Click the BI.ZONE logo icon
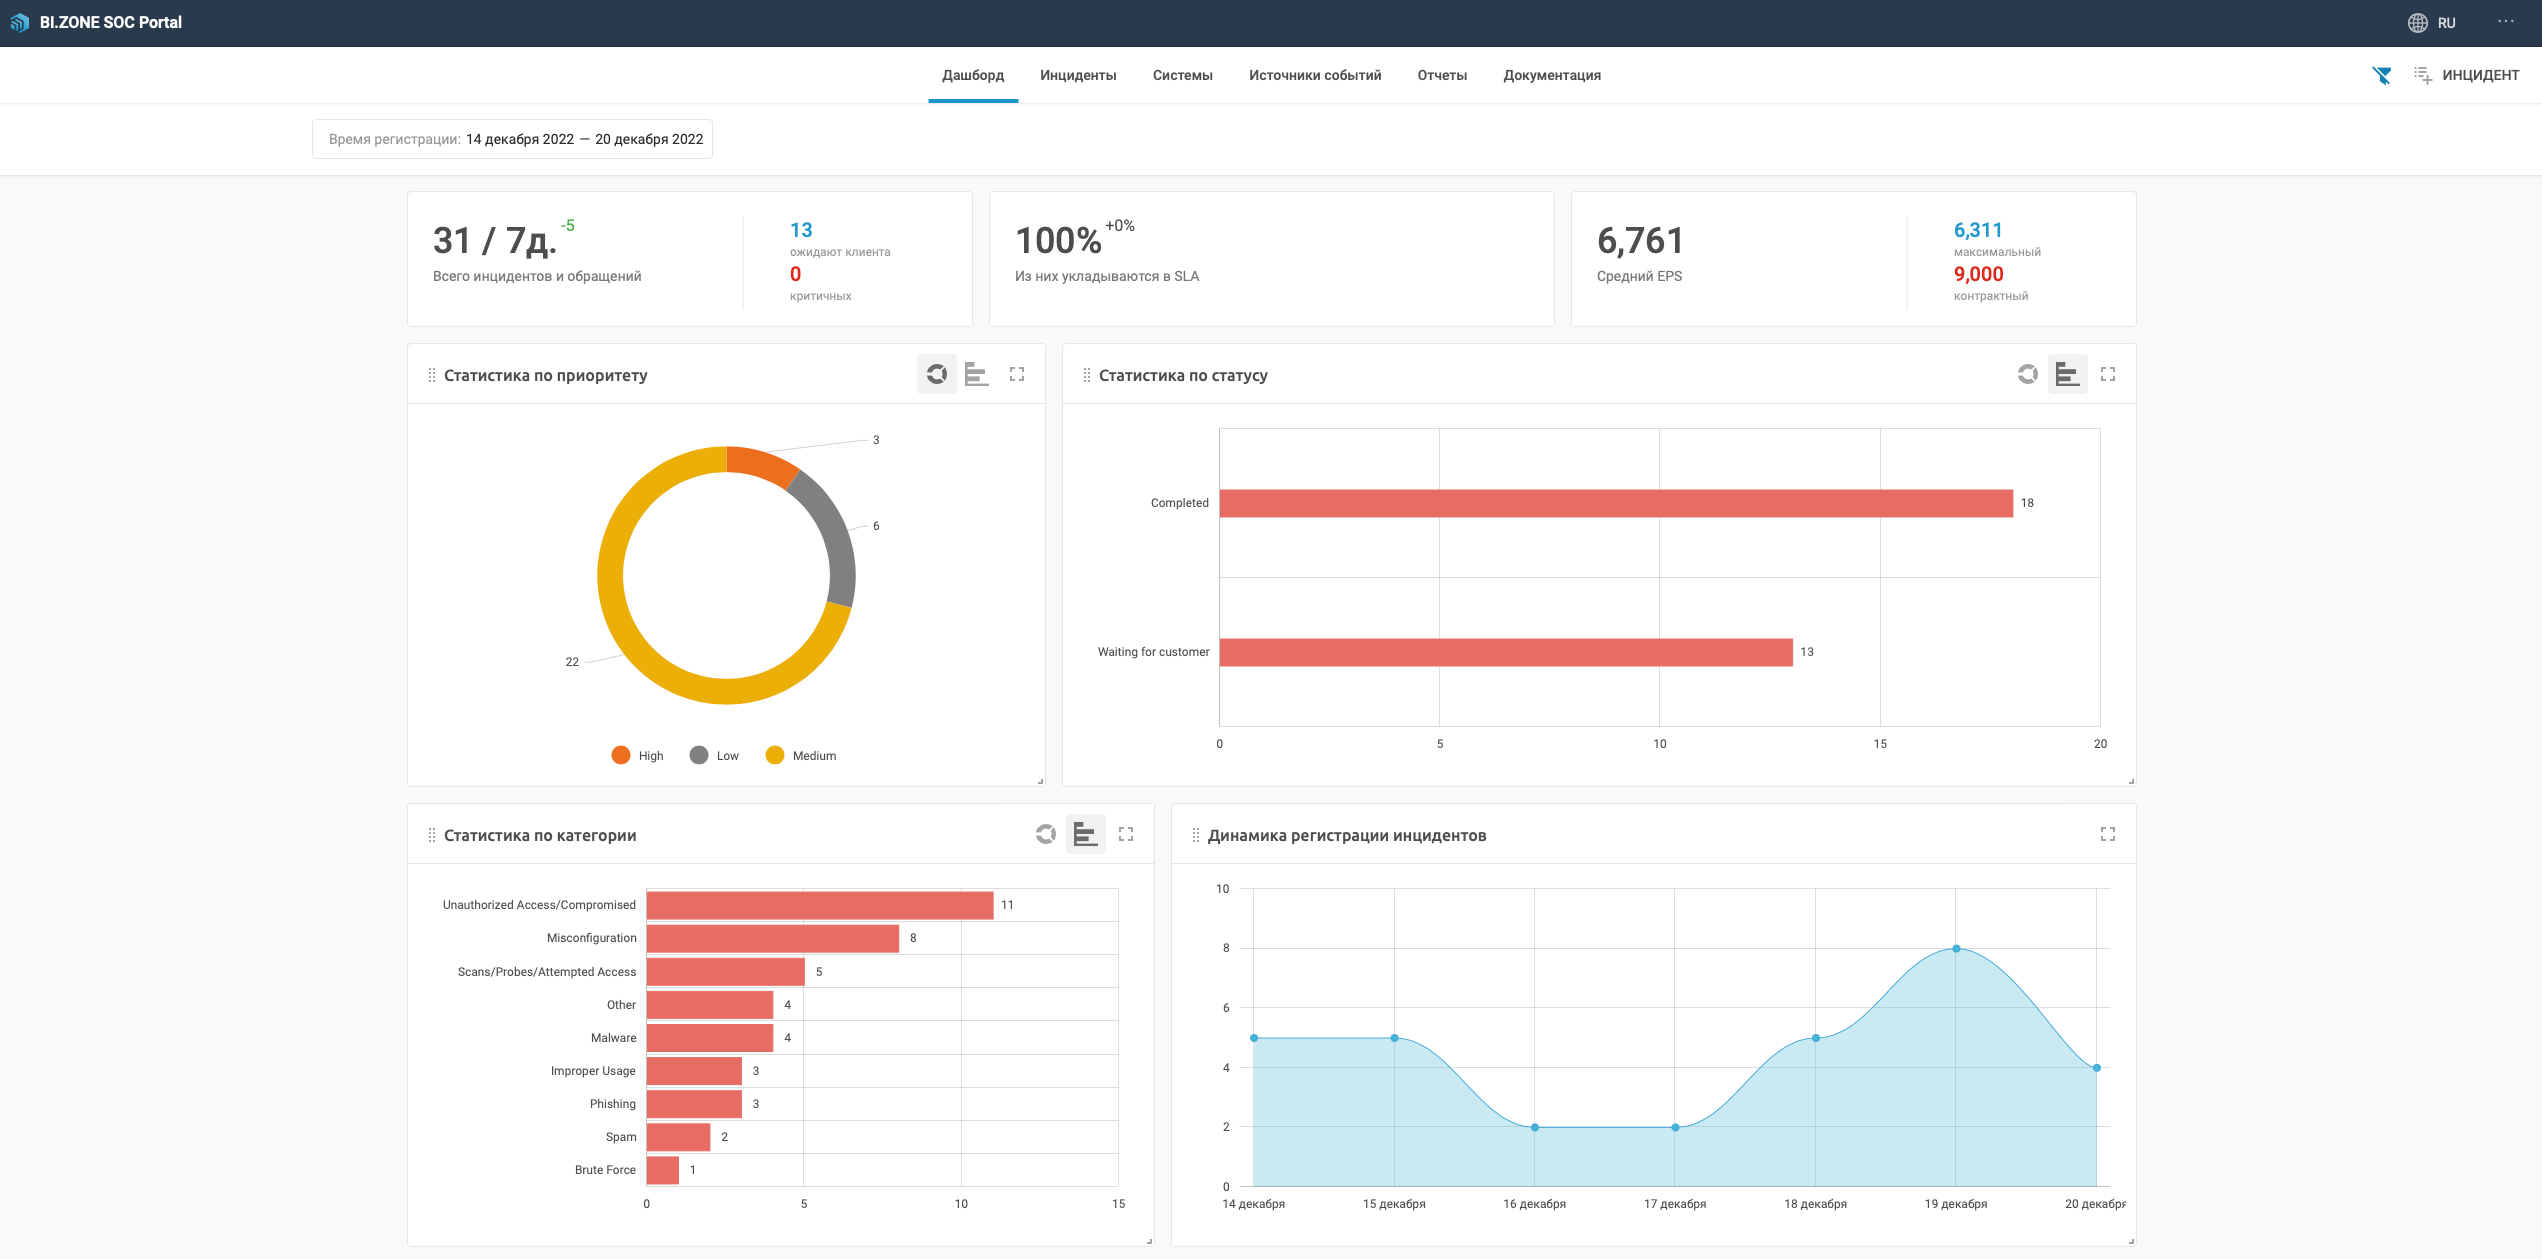This screenshot has height=1259, width=2542. [x=20, y=22]
